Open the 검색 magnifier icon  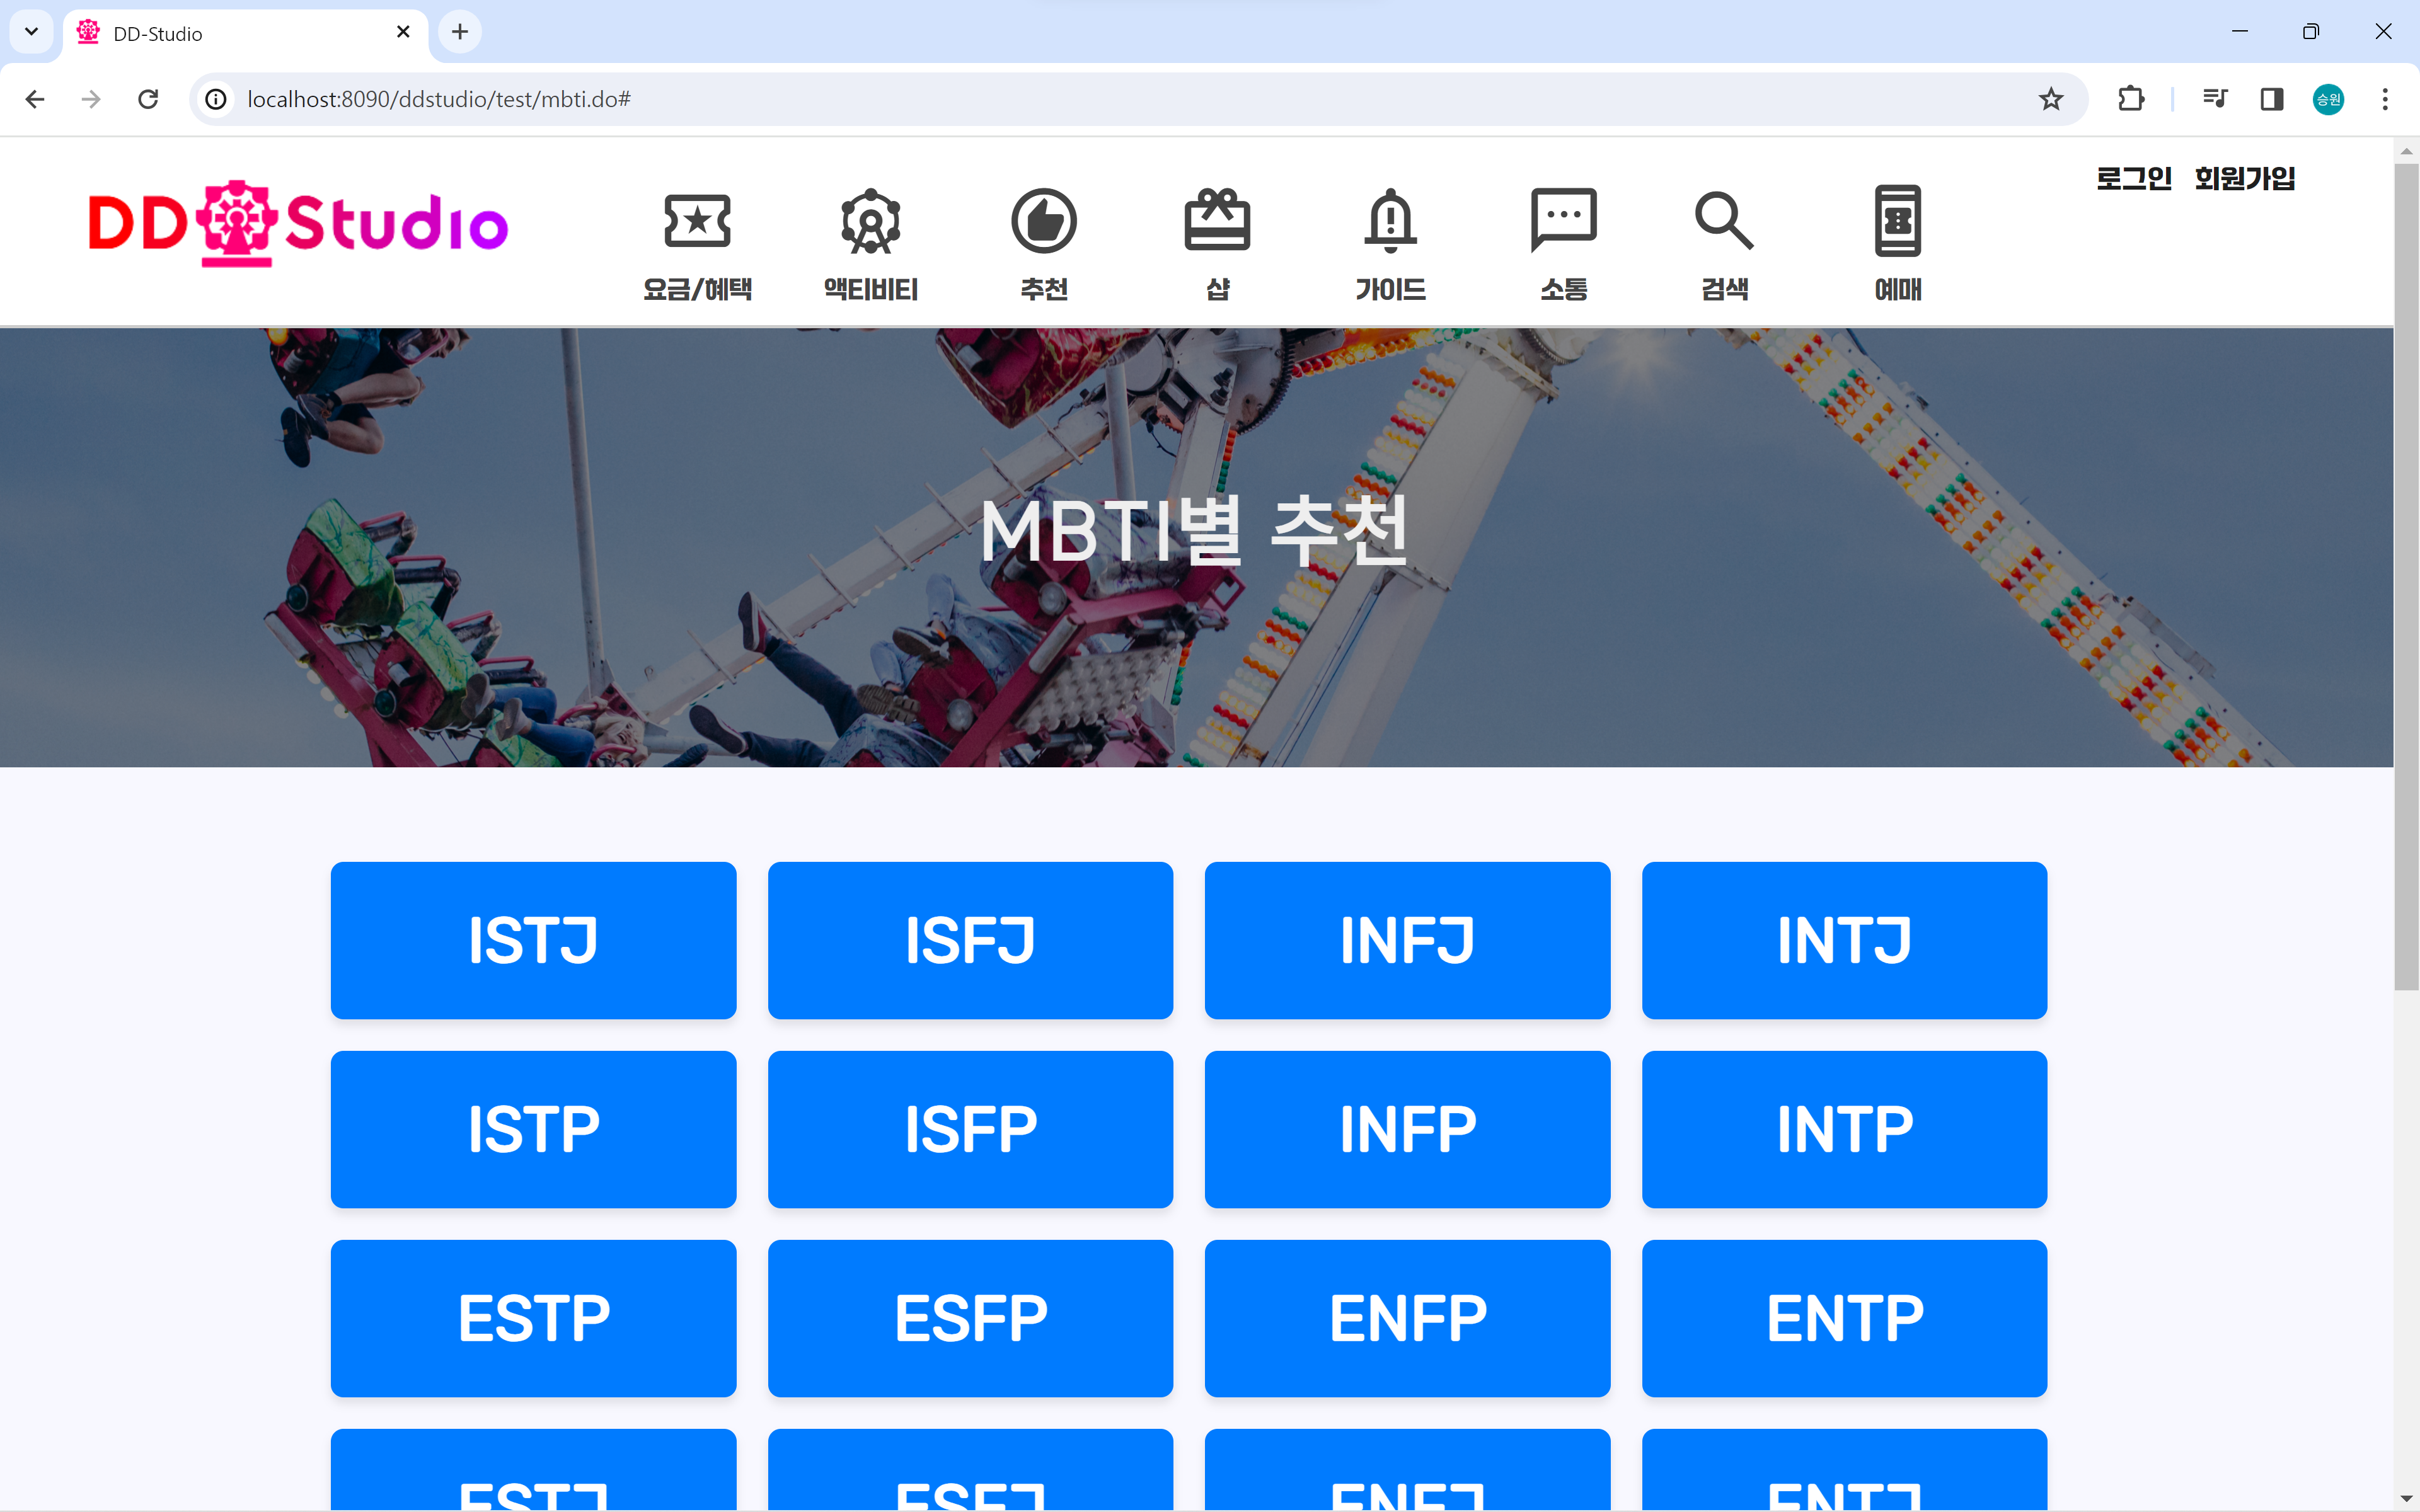point(1724,220)
